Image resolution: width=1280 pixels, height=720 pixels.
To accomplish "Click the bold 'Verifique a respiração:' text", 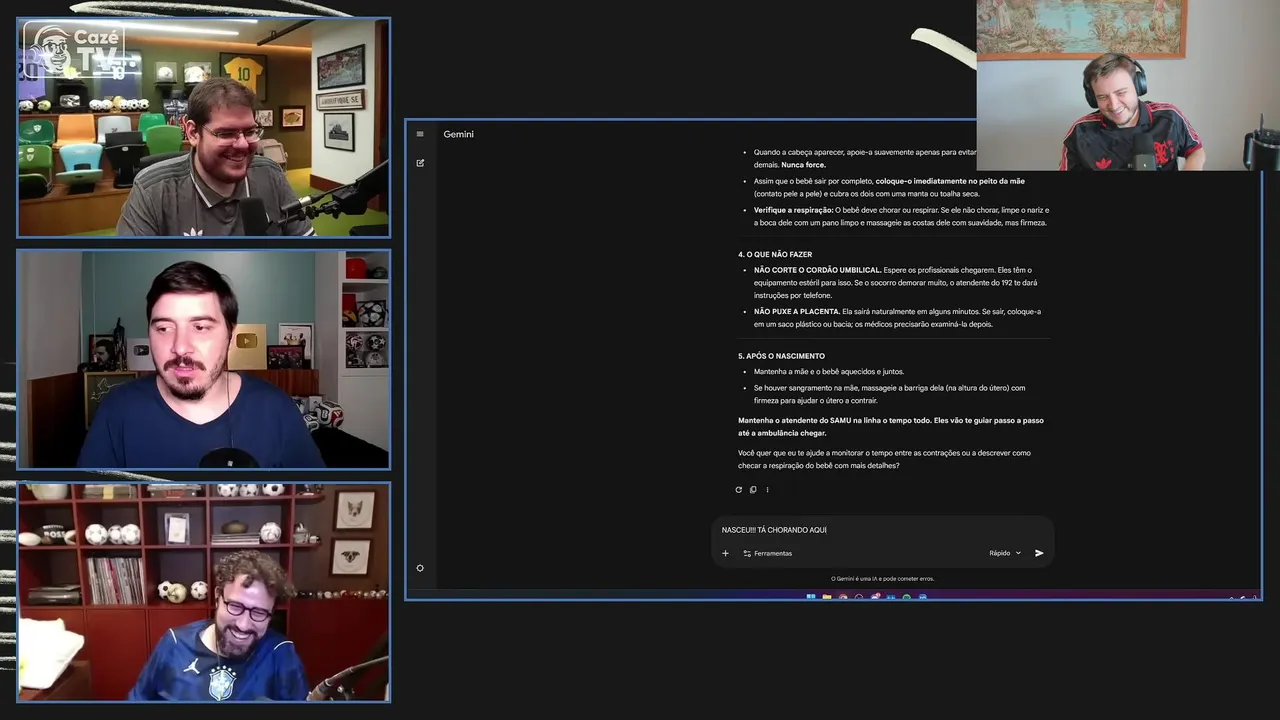I will click(794, 210).
